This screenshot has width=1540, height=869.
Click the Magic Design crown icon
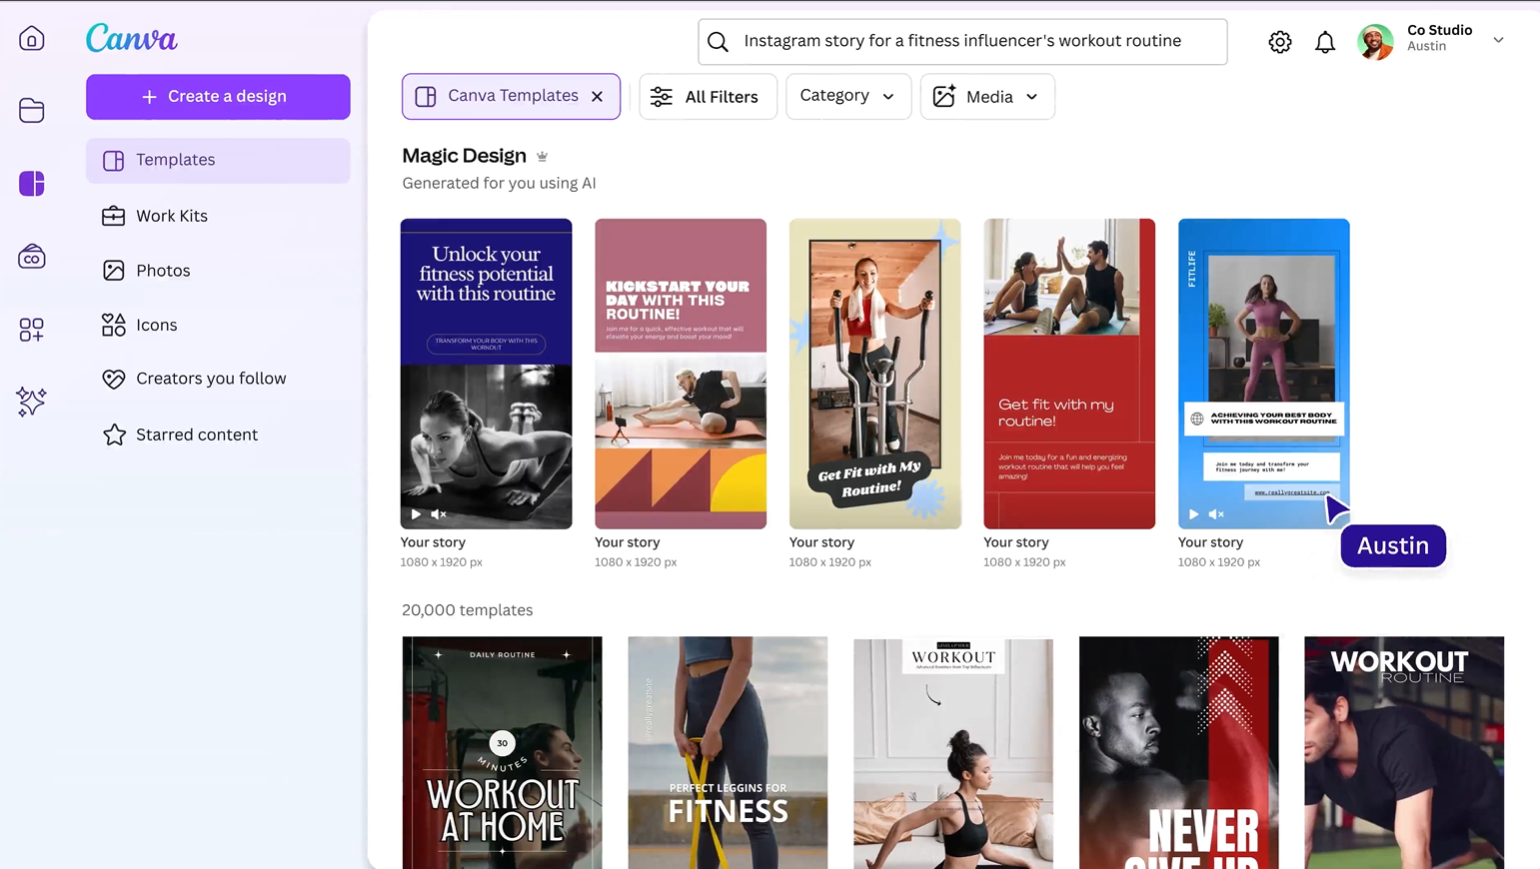(x=542, y=156)
